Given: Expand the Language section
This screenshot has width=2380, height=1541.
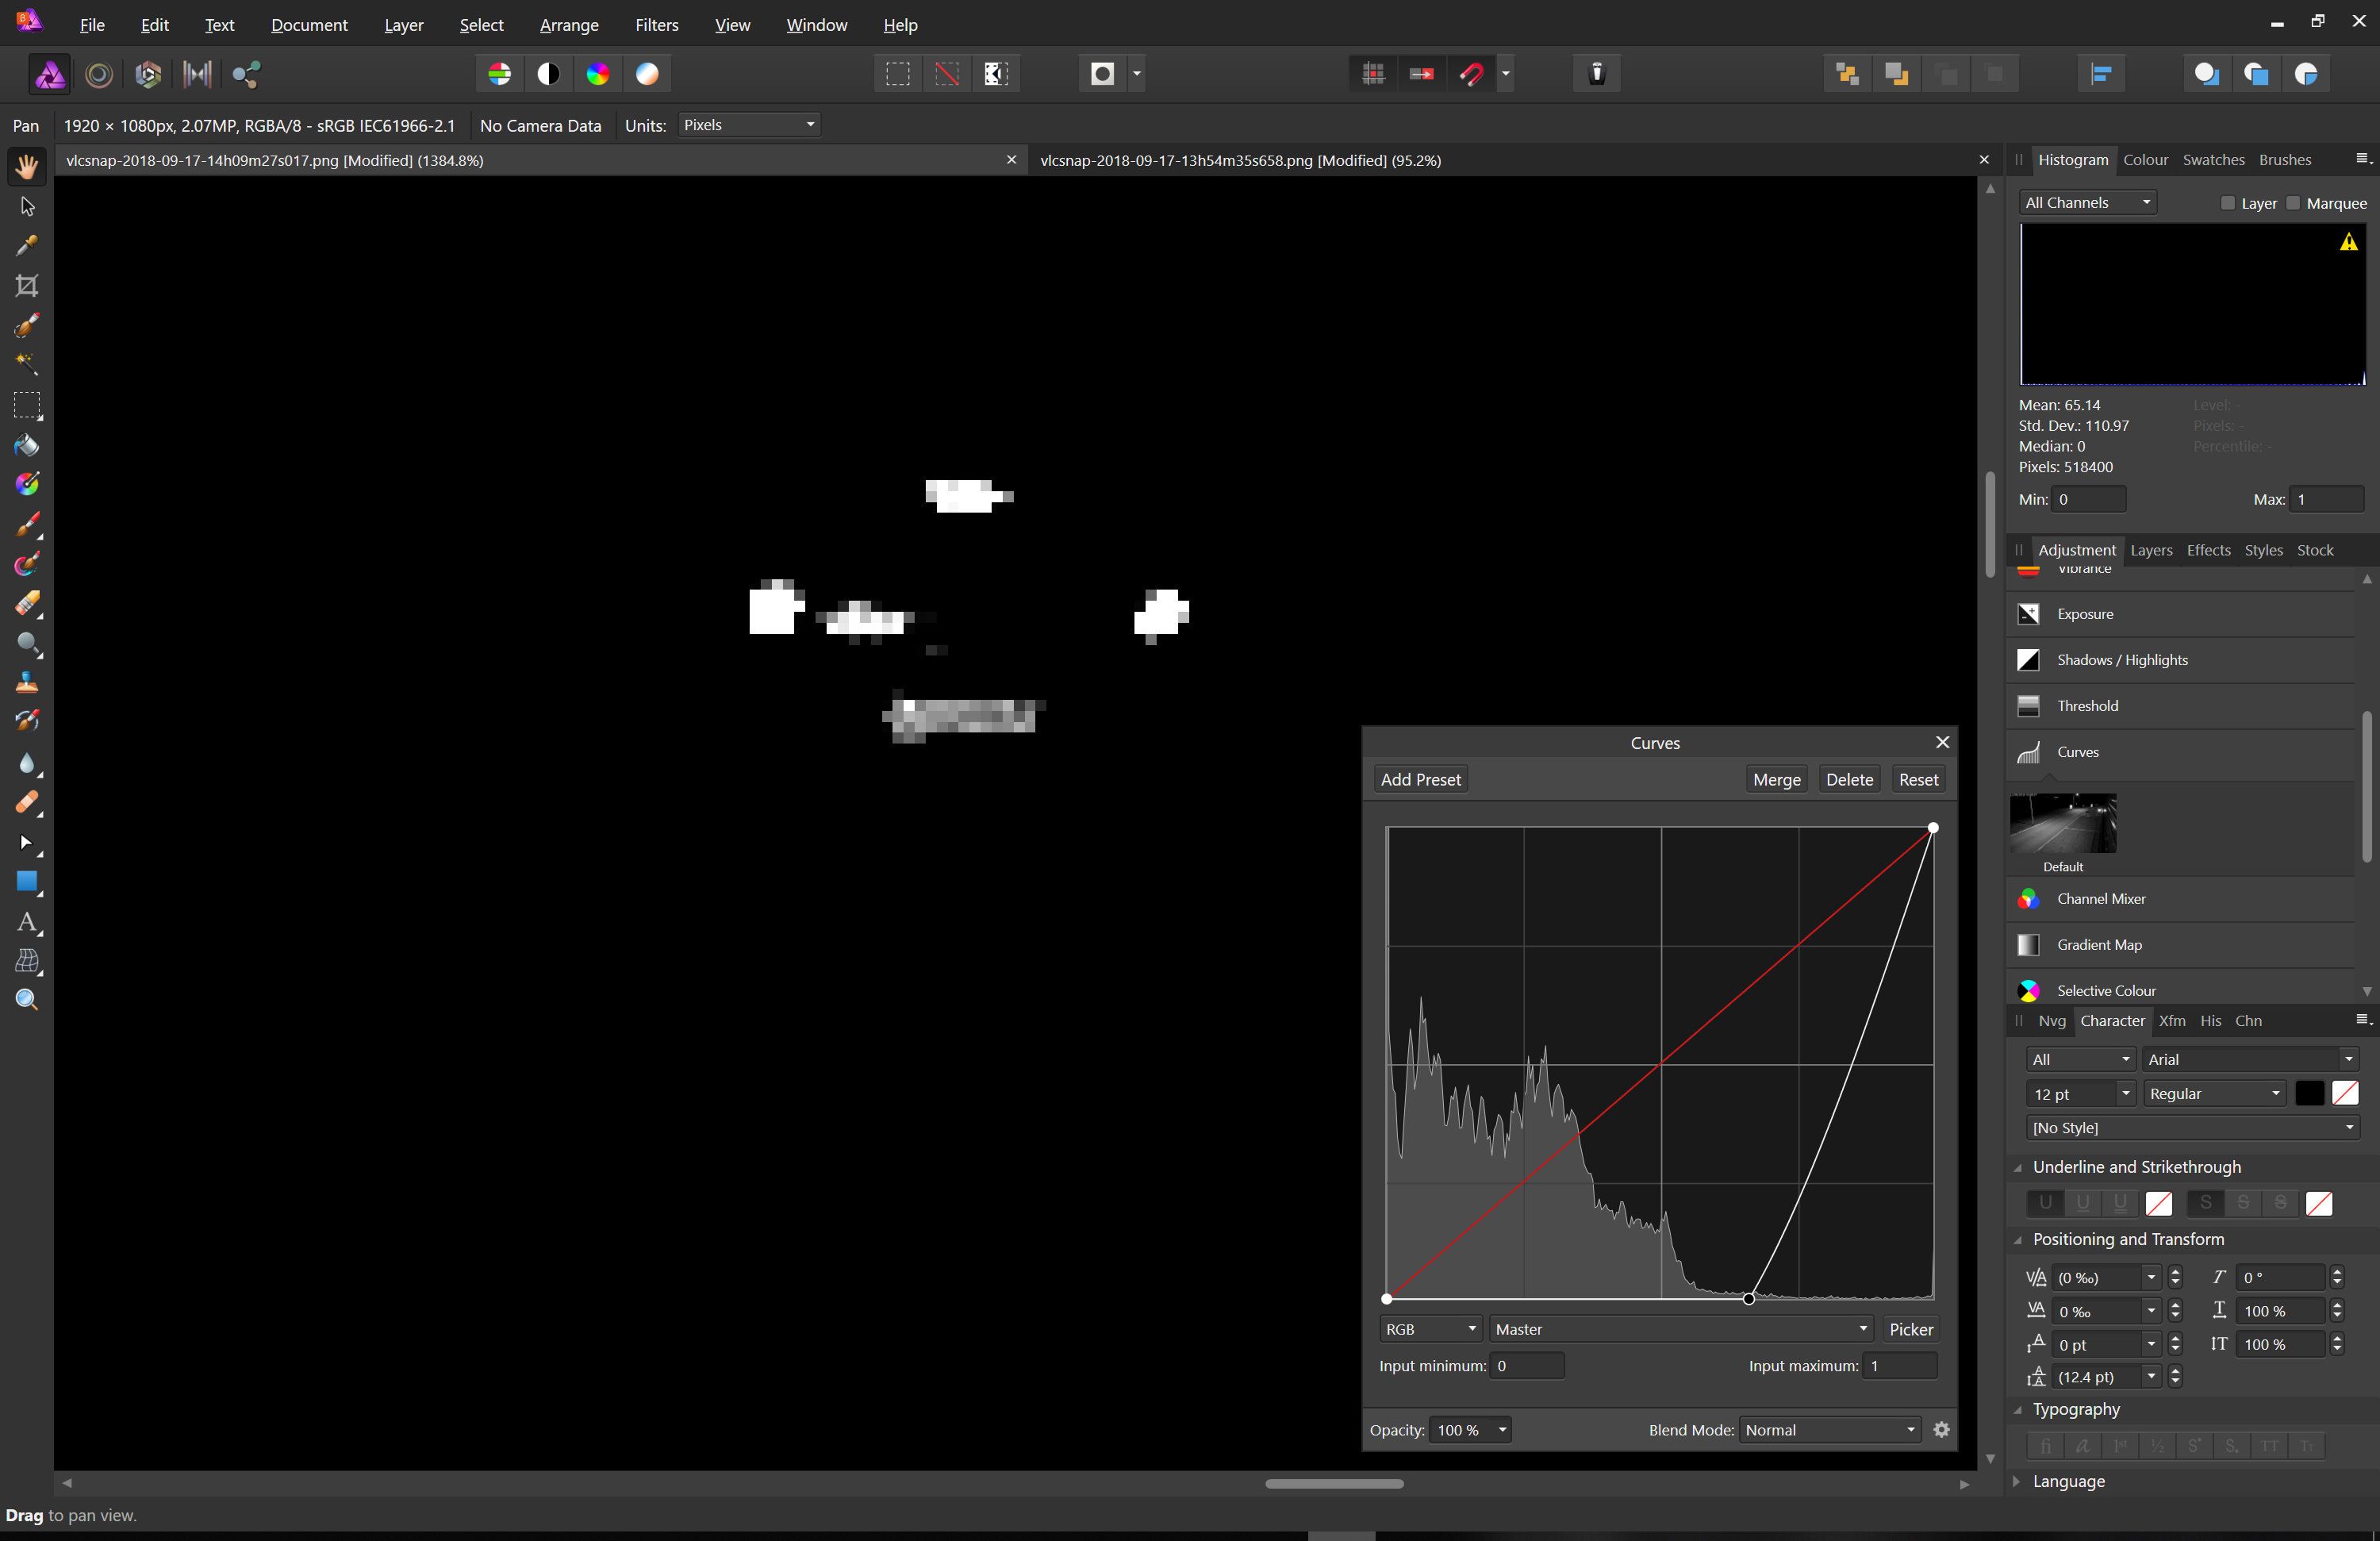Looking at the screenshot, I should (x=2015, y=1481).
